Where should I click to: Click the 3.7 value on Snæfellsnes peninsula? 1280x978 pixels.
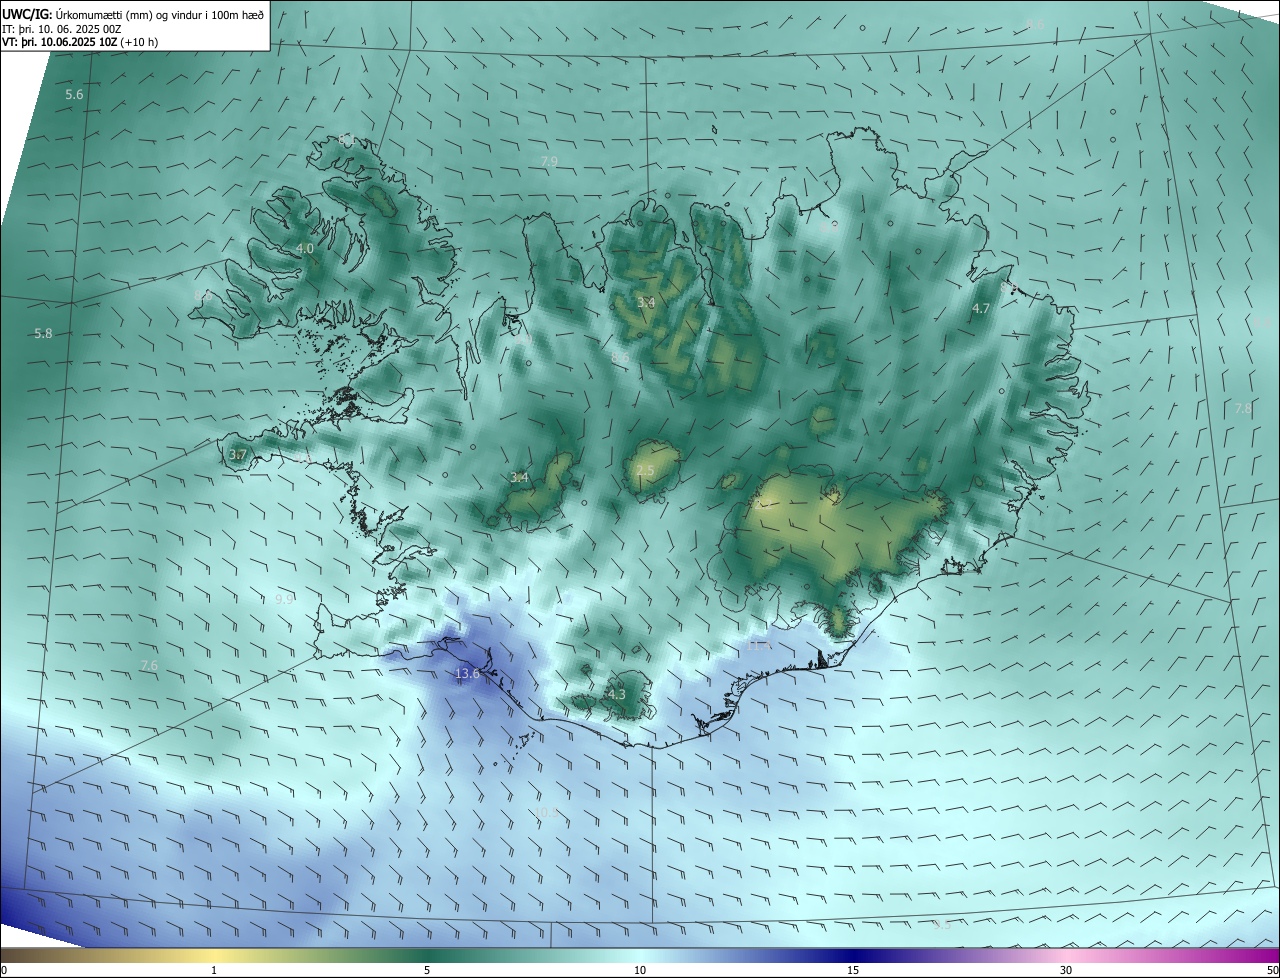(237, 455)
